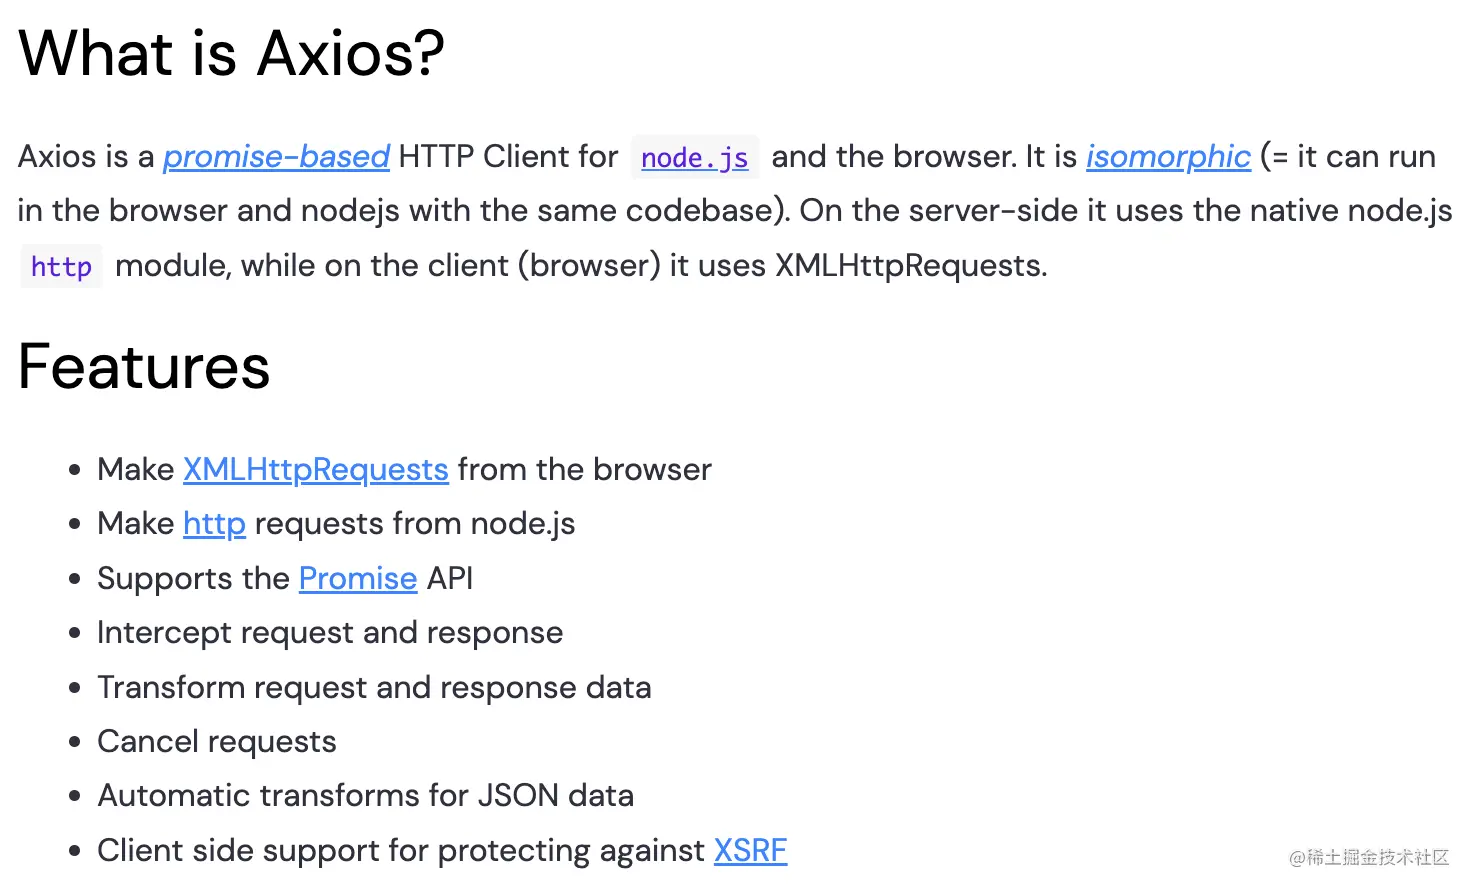Click 'from the browser' text in Features
Image resolution: width=1474 pixels, height=892 pixels.
pos(585,470)
